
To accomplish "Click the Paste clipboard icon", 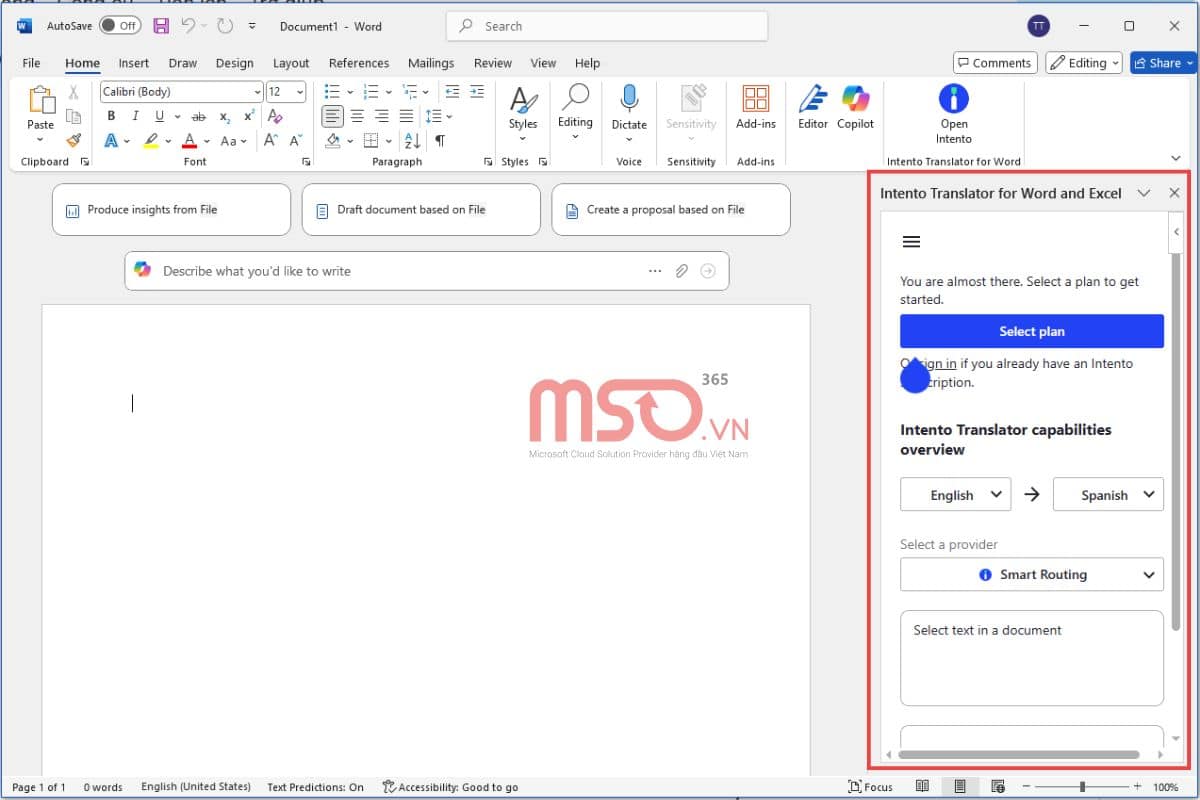I will coord(41,101).
